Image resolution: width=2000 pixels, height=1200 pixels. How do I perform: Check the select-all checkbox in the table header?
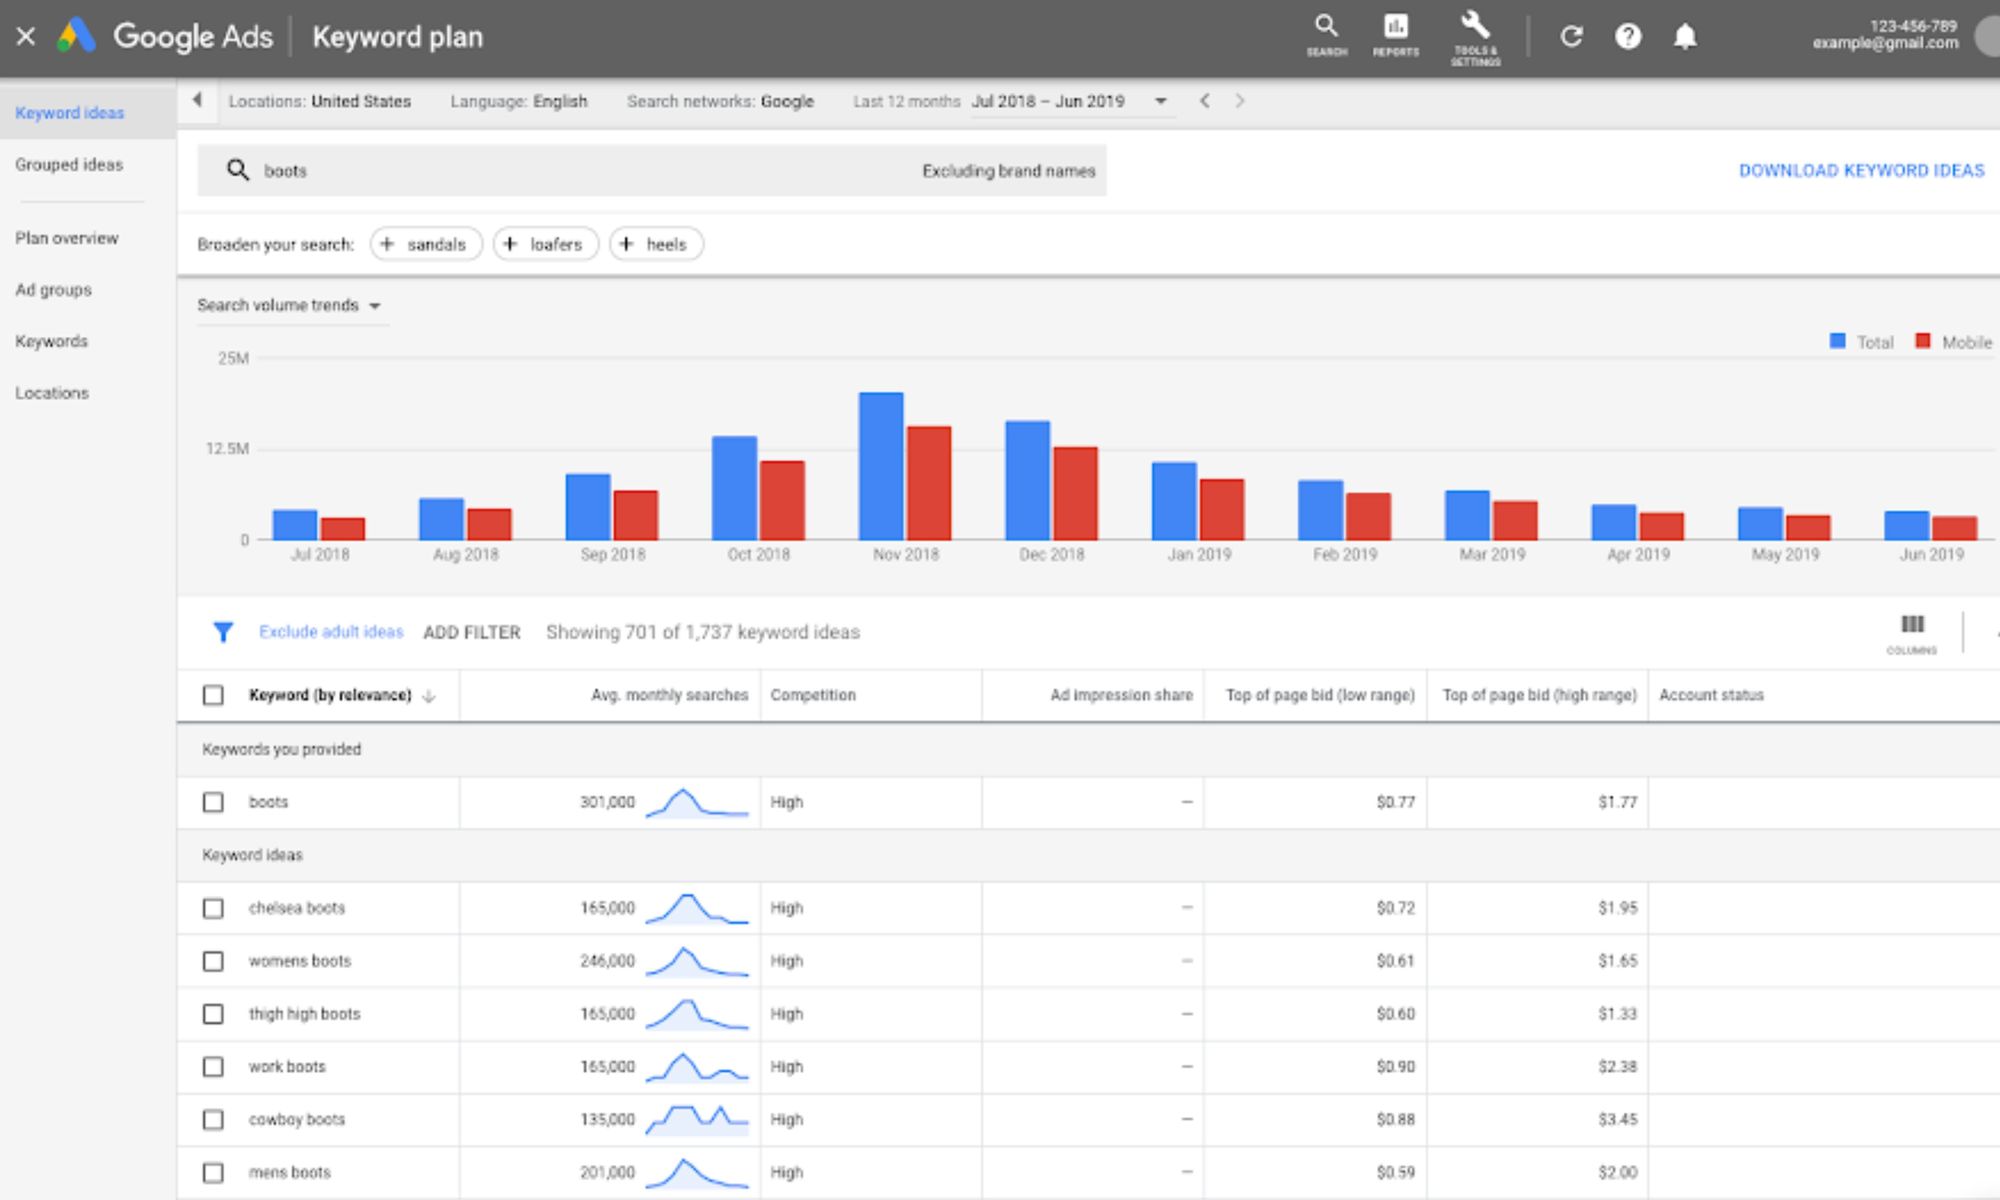tap(213, 694)
